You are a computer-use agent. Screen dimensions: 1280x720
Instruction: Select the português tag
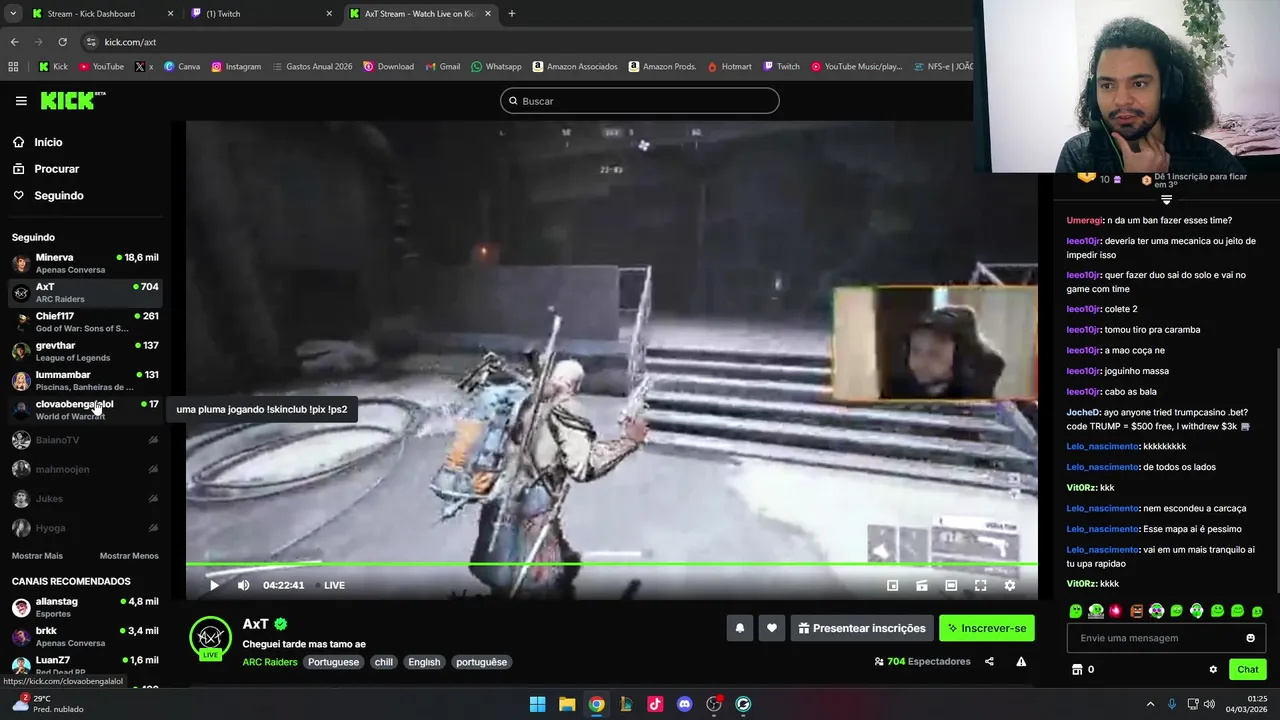pos(481,662)
